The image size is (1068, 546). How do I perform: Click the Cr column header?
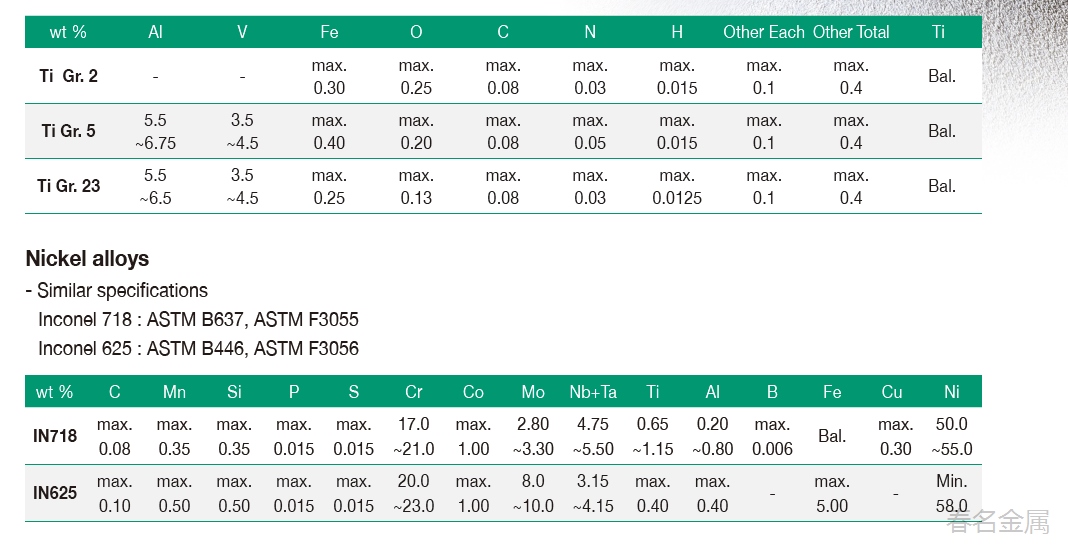[414, 392]
